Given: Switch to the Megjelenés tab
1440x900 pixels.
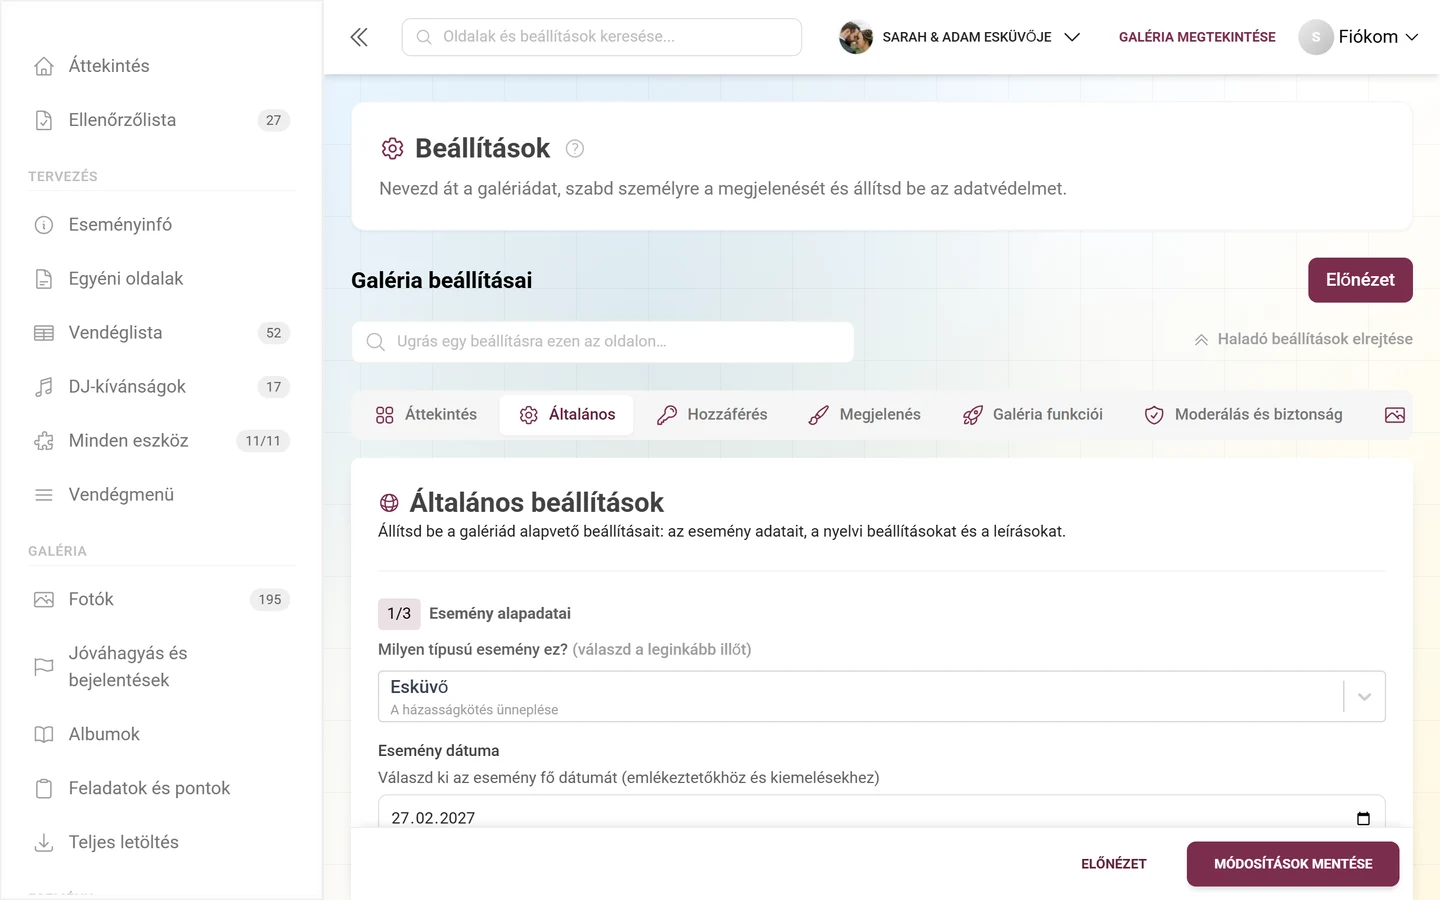Looking at the screenshot, I should (864, 415).
